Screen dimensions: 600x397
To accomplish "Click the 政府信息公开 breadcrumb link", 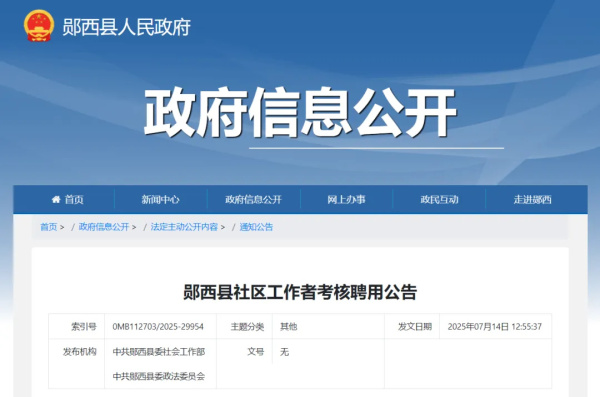I will (x=104, y=227).
